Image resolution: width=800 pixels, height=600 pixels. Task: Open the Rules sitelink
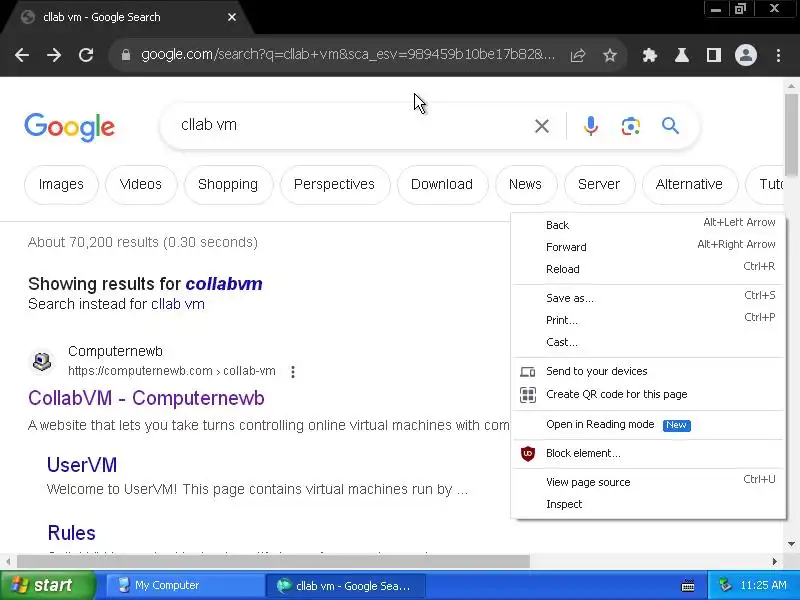coord(71,533)
